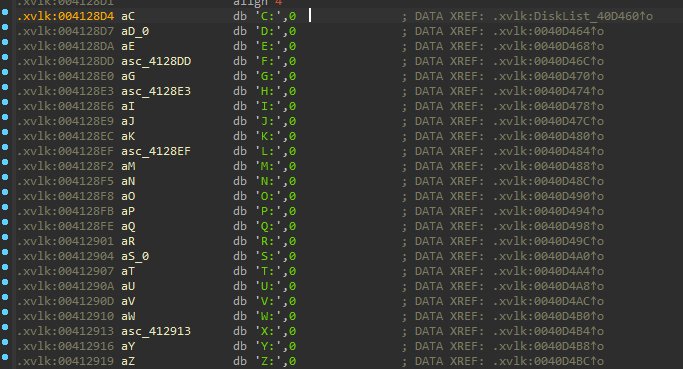Click the breakpoint dot for address 004128F2
The image size is (683, 369).
point(5,162)
